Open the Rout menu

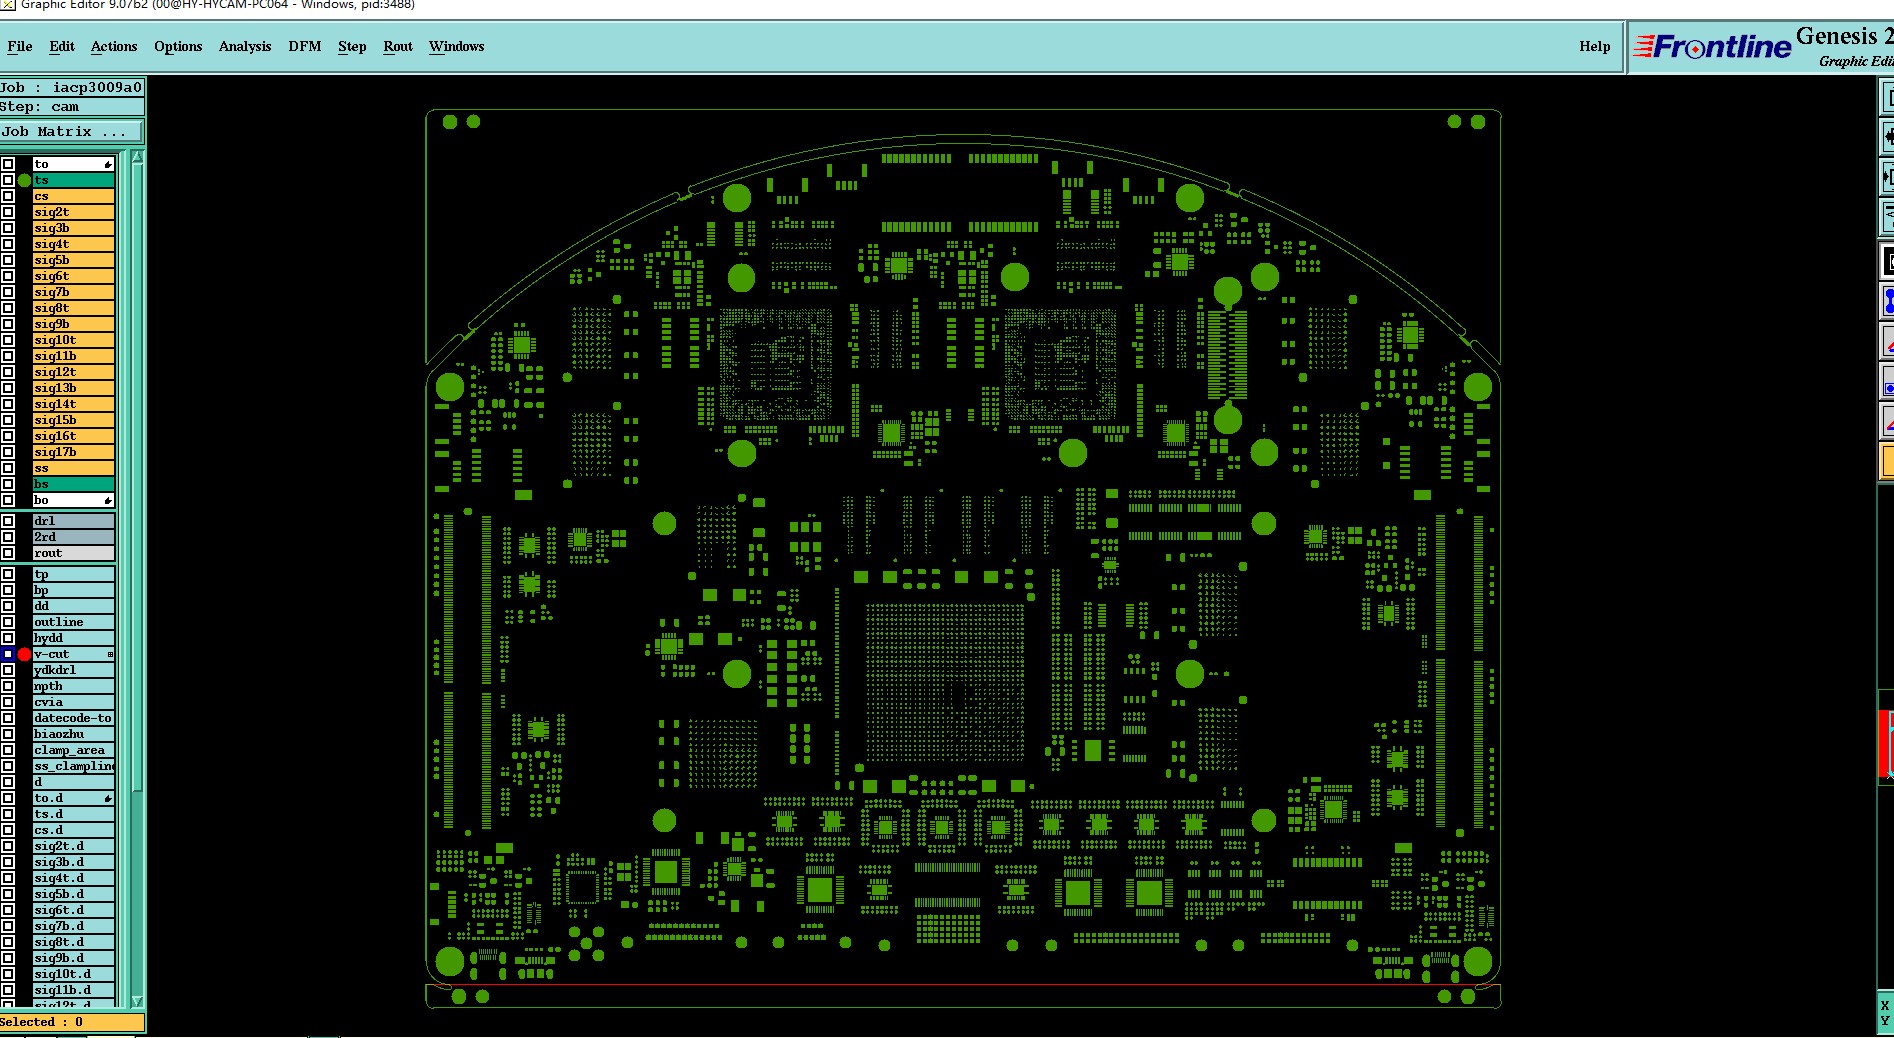tap(398, 46)
